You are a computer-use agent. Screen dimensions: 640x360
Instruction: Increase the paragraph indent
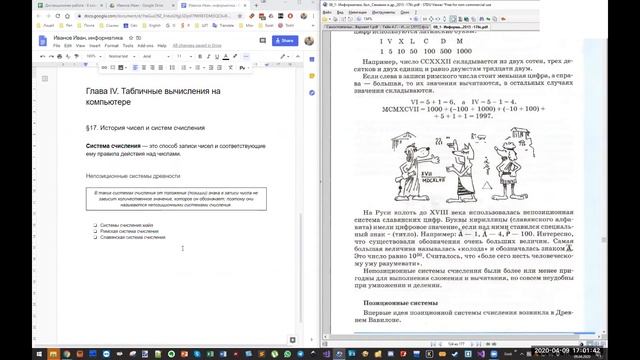point(220,67)
